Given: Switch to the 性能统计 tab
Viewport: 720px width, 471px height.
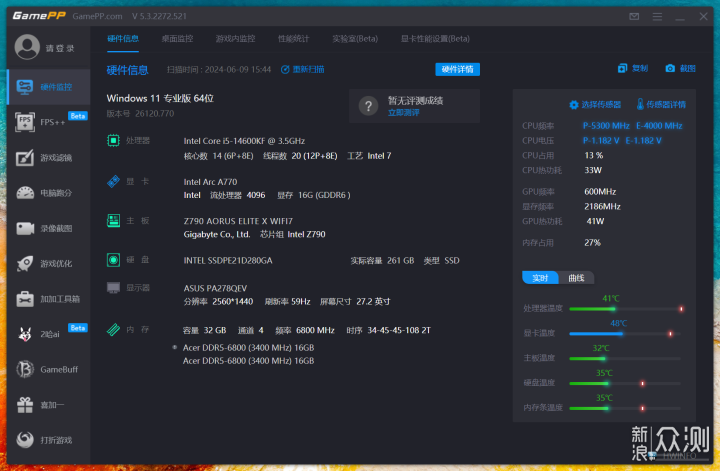Looking at the screenshot, I should coord(293,39).
